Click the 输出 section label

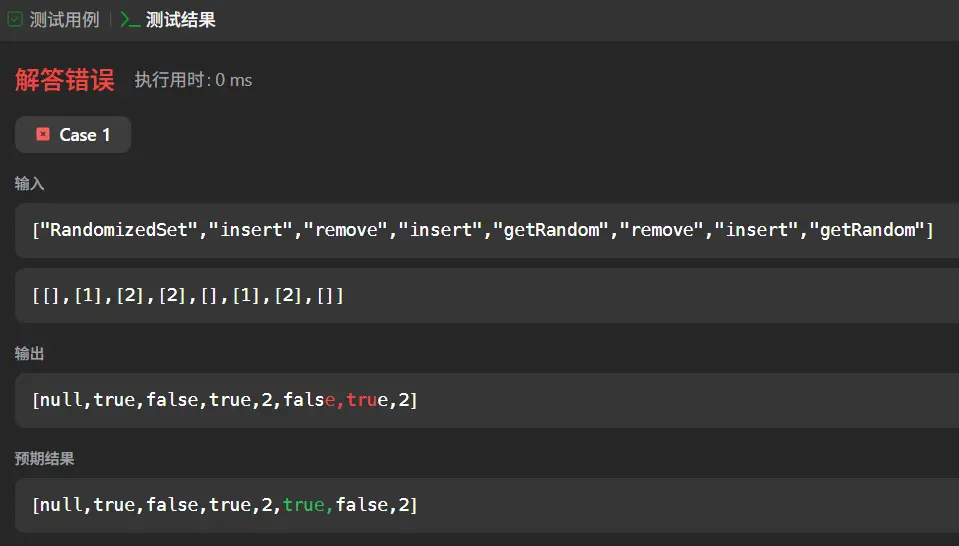(x=29, y=354)
